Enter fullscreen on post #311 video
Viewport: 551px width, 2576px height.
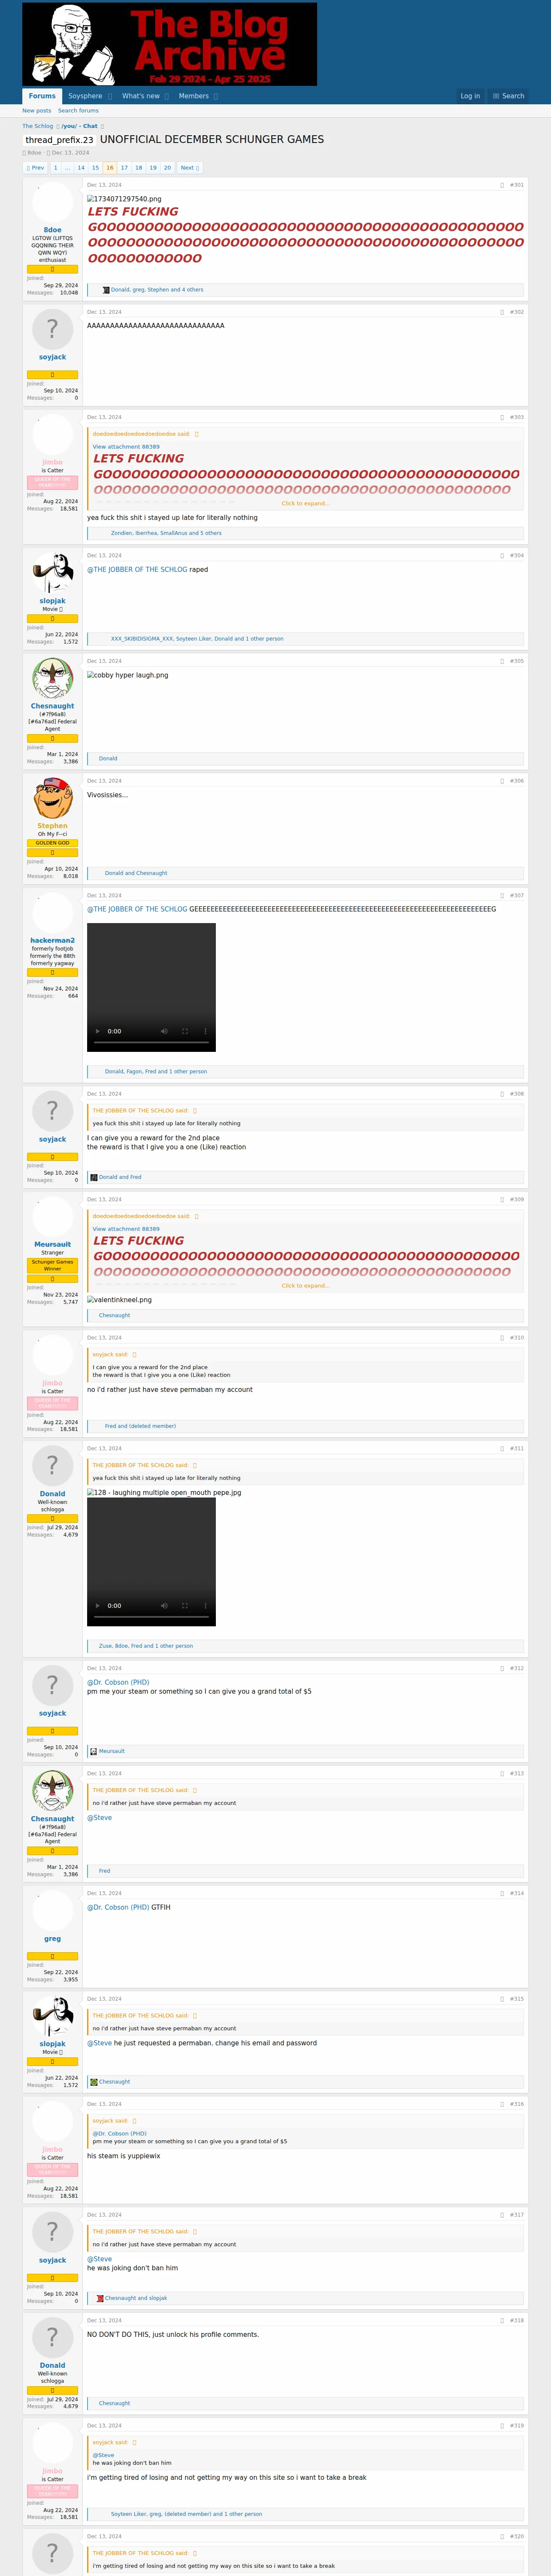(x=185, y=1606)
